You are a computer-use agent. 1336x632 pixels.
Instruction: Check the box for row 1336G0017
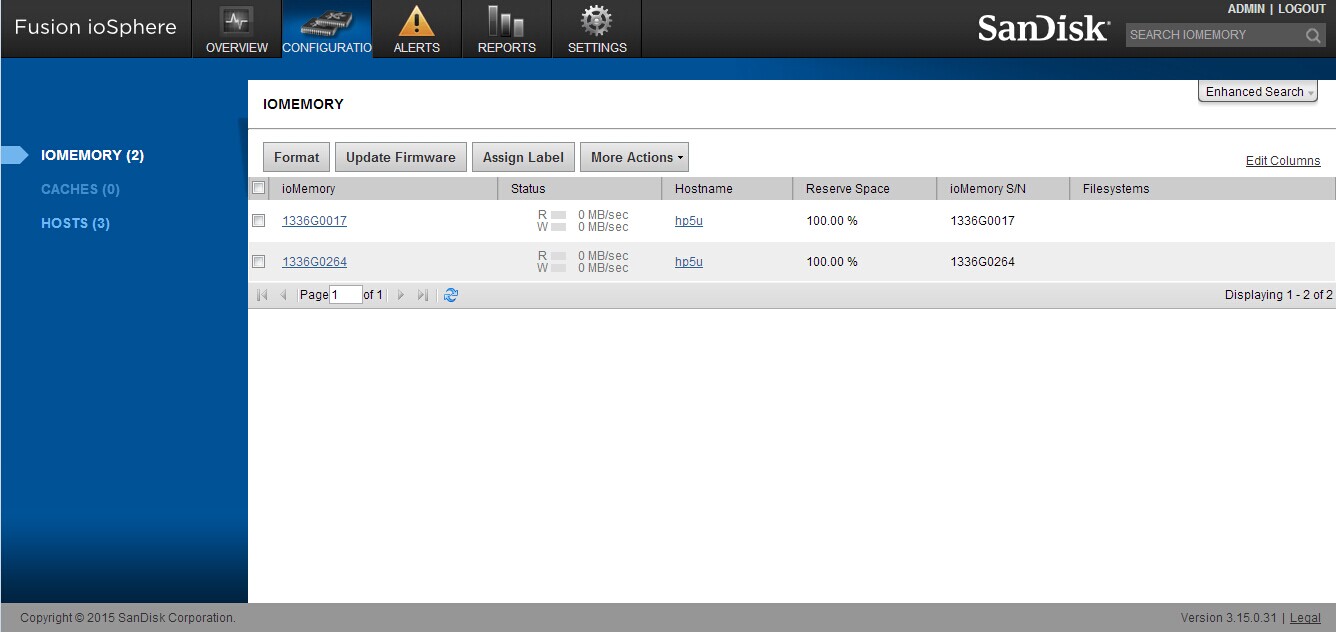coord(259,221)
